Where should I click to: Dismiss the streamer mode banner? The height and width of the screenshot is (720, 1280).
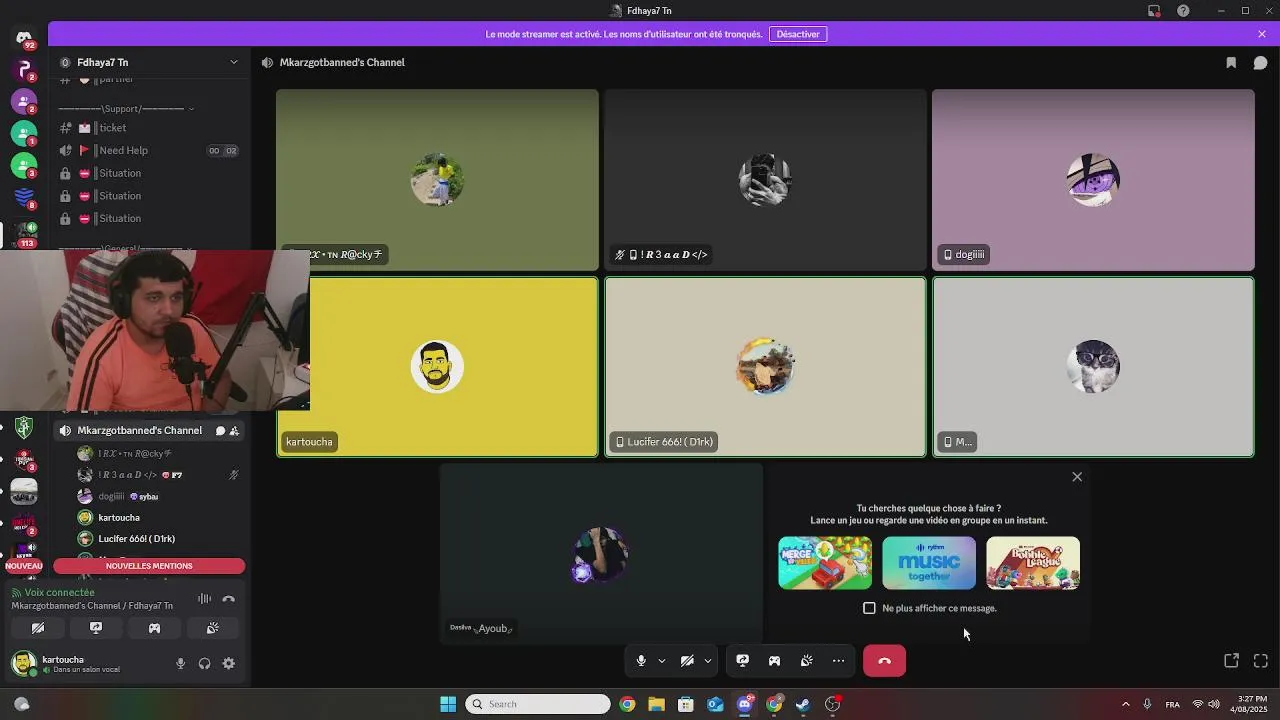point(1262,34)
